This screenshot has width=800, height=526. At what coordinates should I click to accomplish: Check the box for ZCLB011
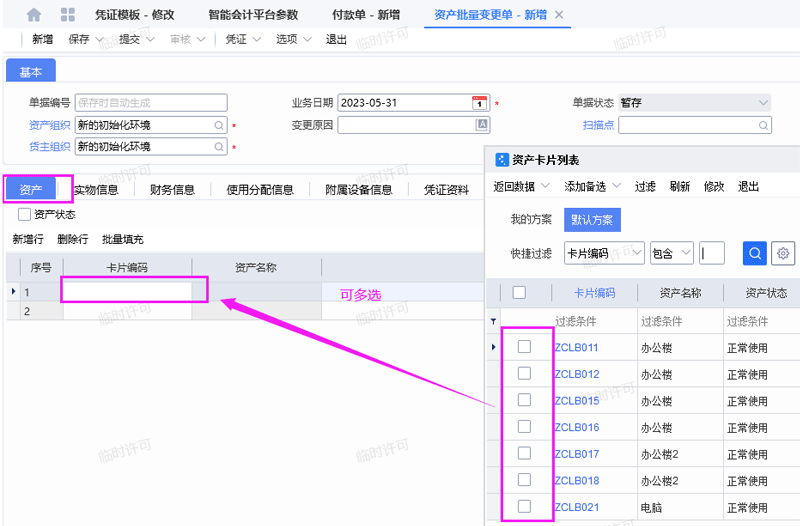point(524,347)
